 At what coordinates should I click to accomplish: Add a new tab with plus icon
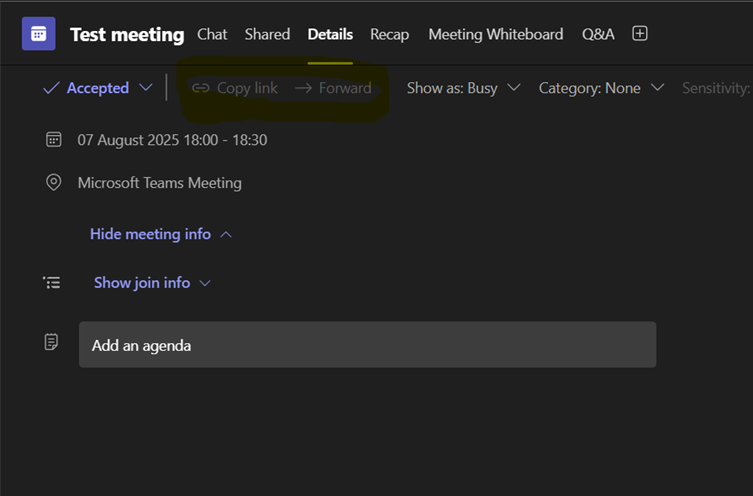tap(640, 34)
